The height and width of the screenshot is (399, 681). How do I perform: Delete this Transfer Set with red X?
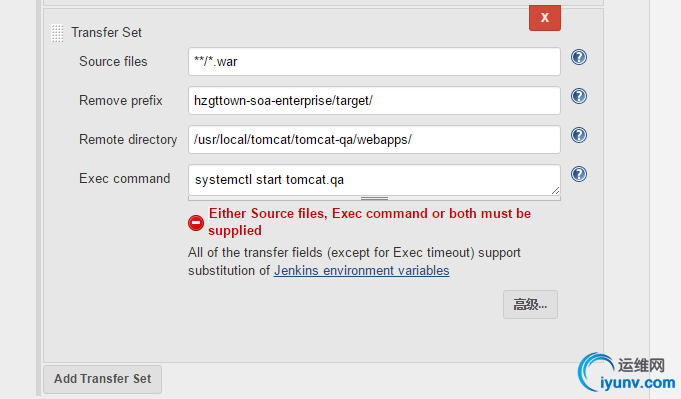click(545, 18)
